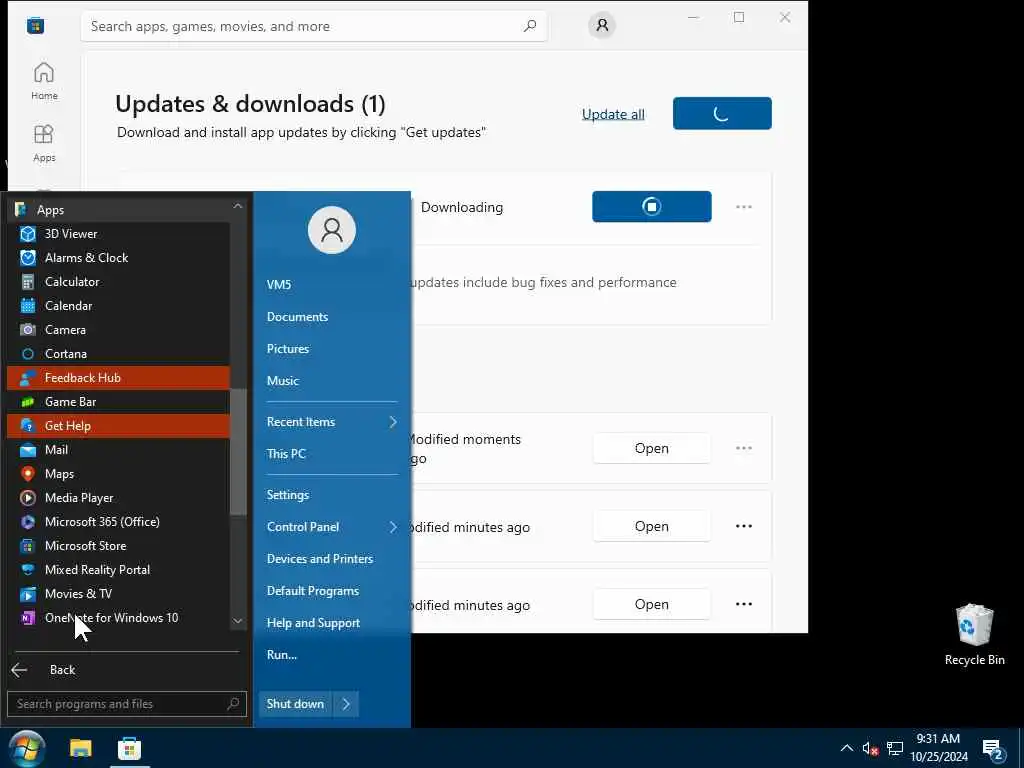
Task: Show hidden tray icons chevron
Action: 846,748
